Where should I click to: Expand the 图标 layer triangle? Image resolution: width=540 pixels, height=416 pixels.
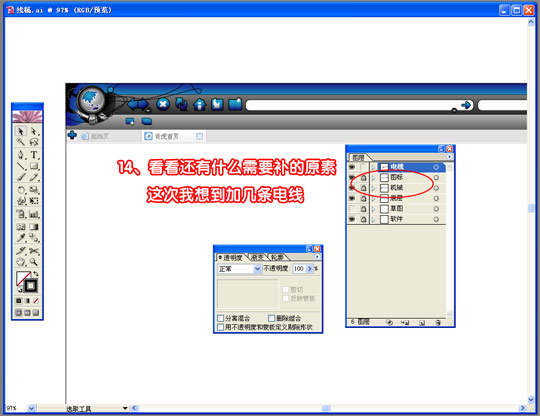373,178
